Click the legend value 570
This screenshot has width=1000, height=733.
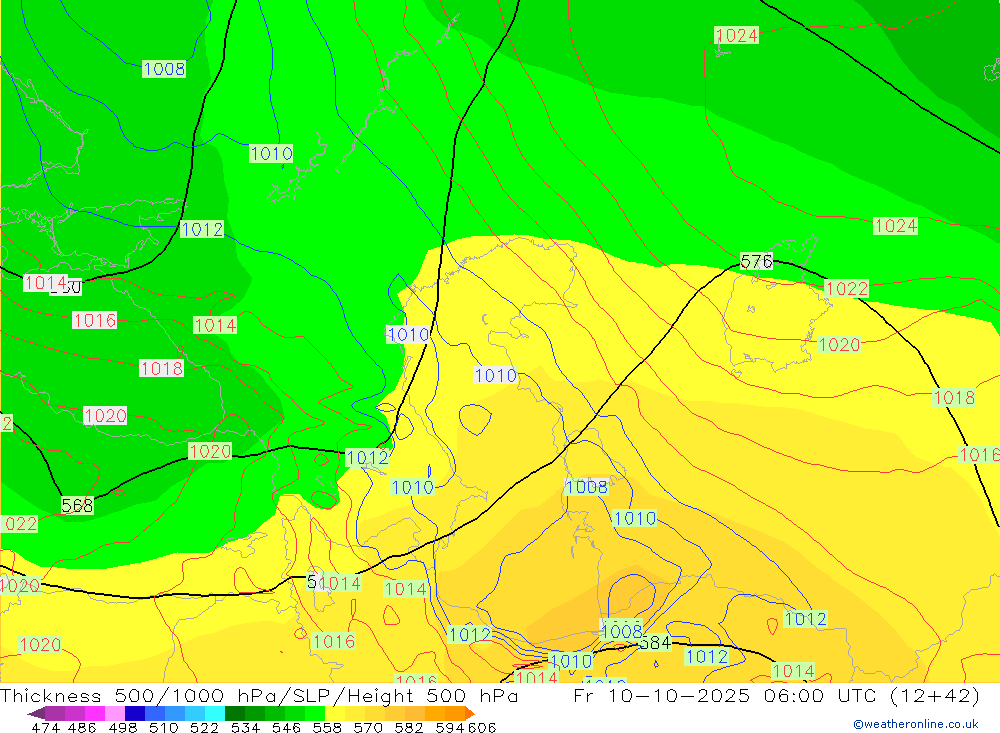pyautogui.click(x=368, y=728)
